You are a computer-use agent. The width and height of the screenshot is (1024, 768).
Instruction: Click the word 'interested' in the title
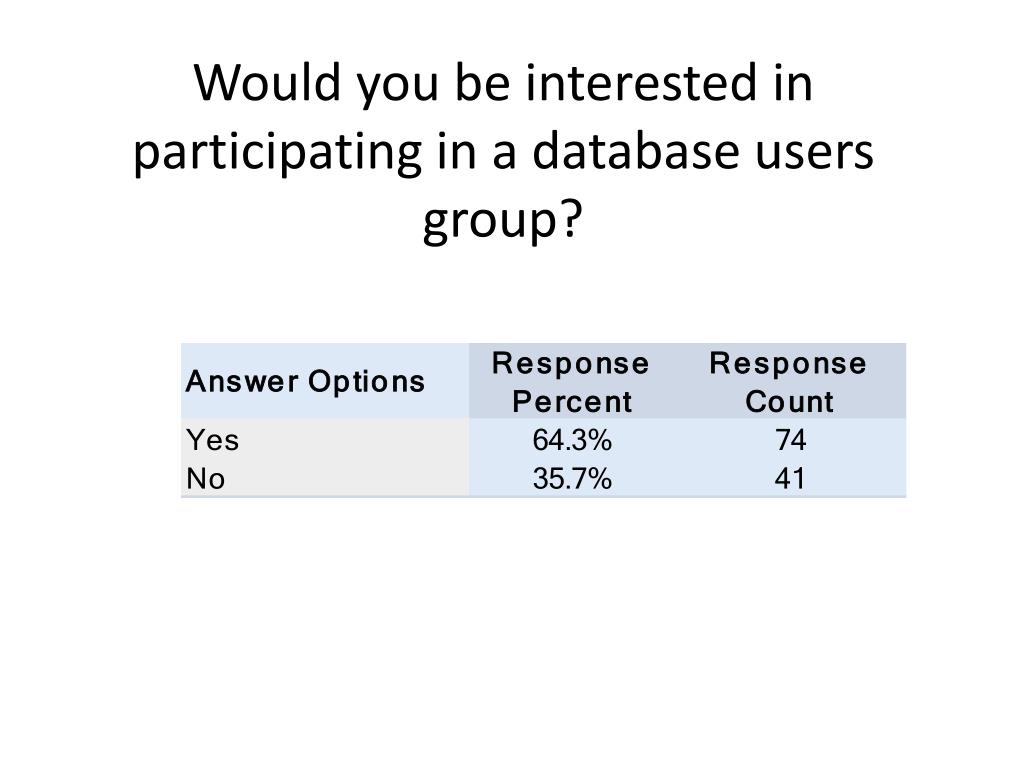coord(641,83)
